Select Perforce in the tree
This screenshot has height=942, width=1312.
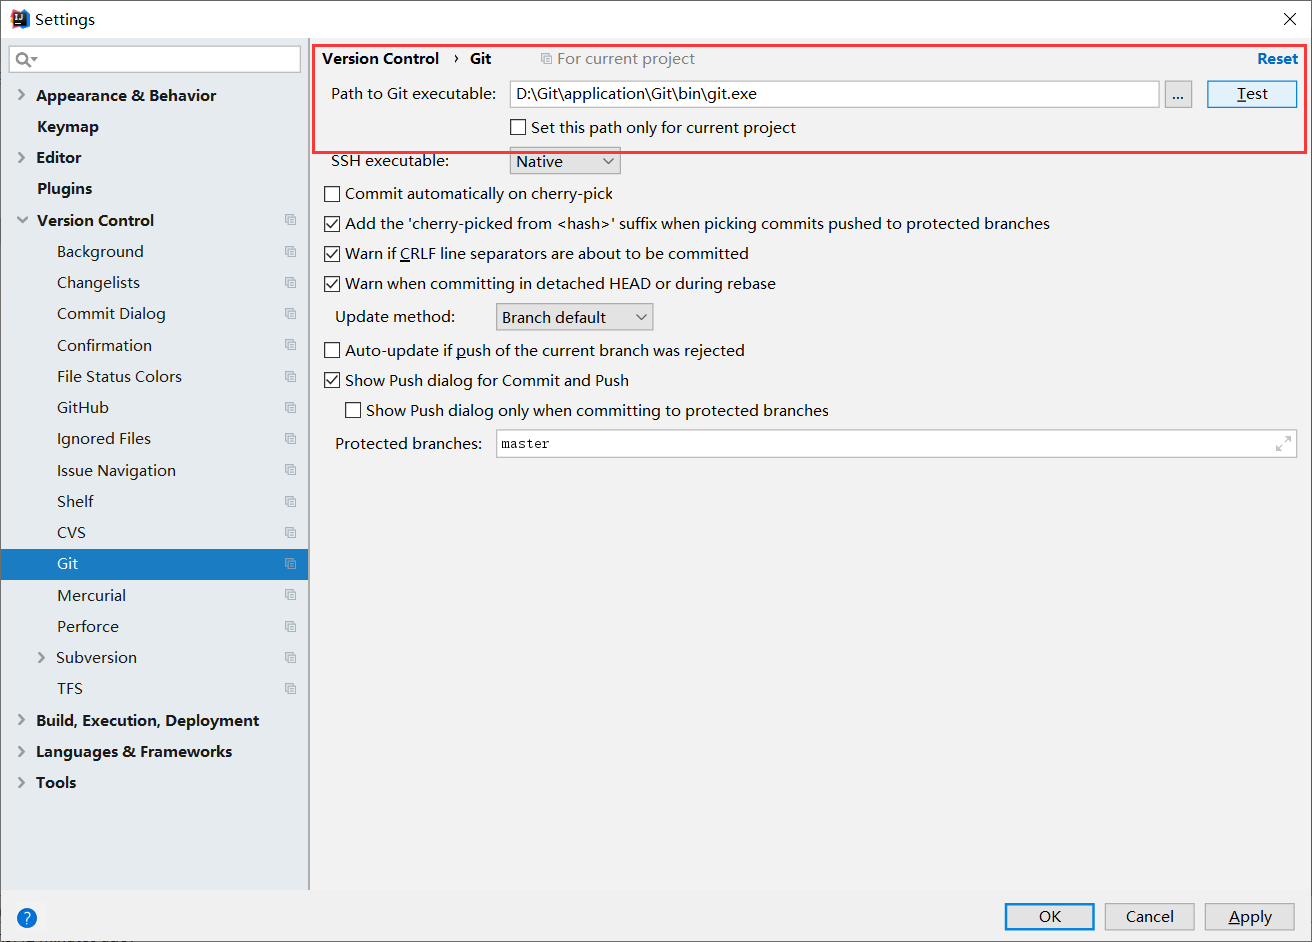click(x=88, y=626)
